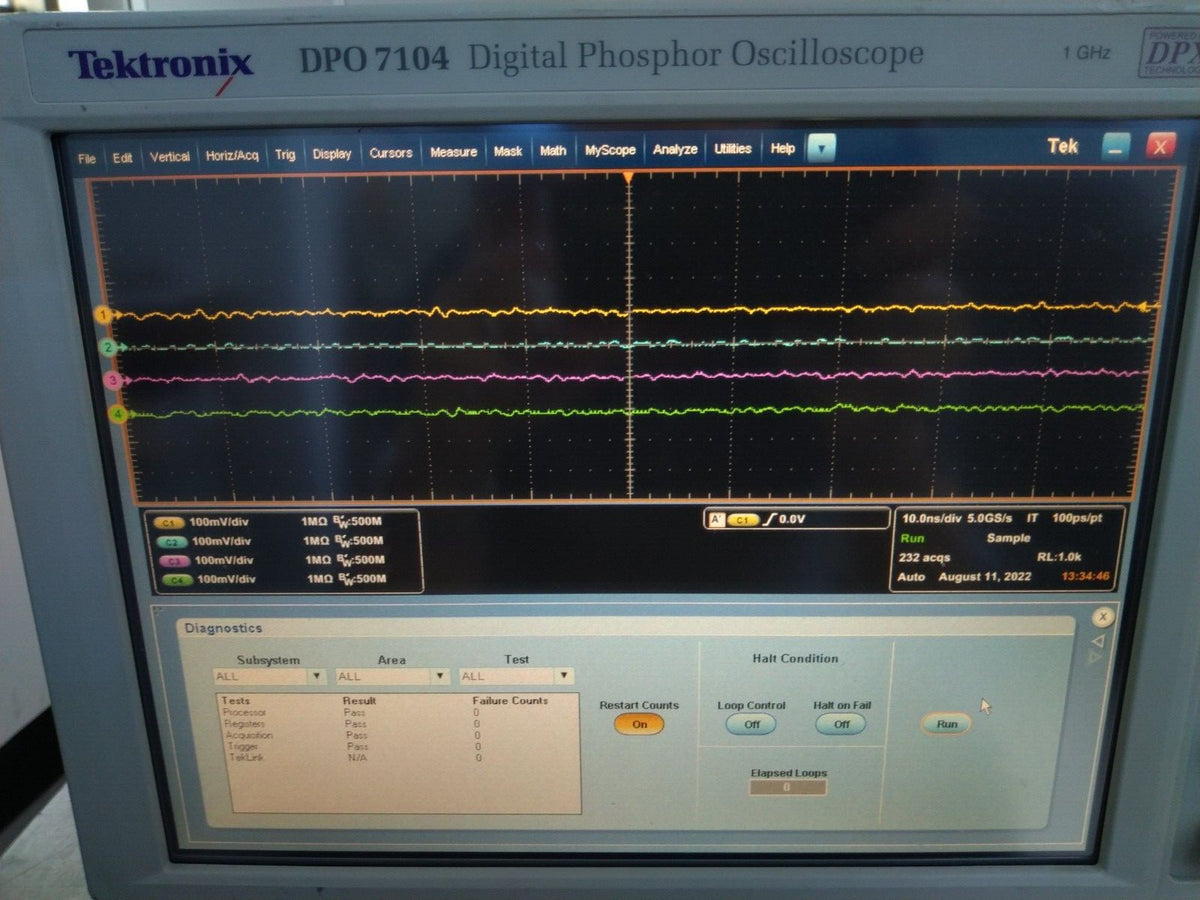Open the Test dropdown
The image size is (1200, 900).
[516, 676]
